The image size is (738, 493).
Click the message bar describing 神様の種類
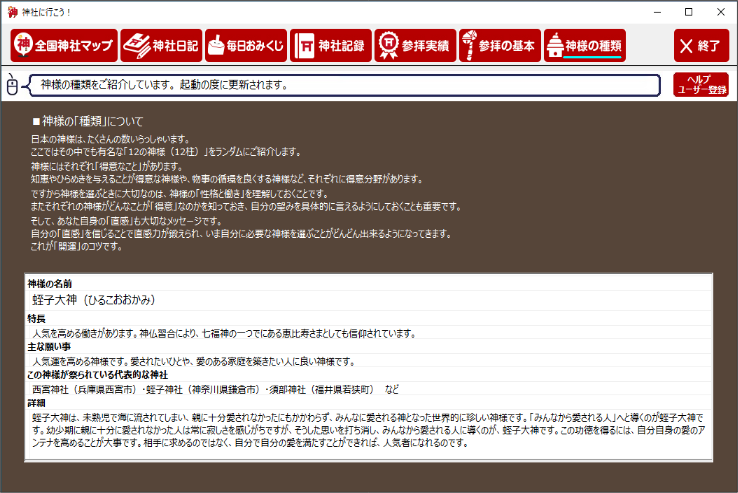[x=345, y=85]
